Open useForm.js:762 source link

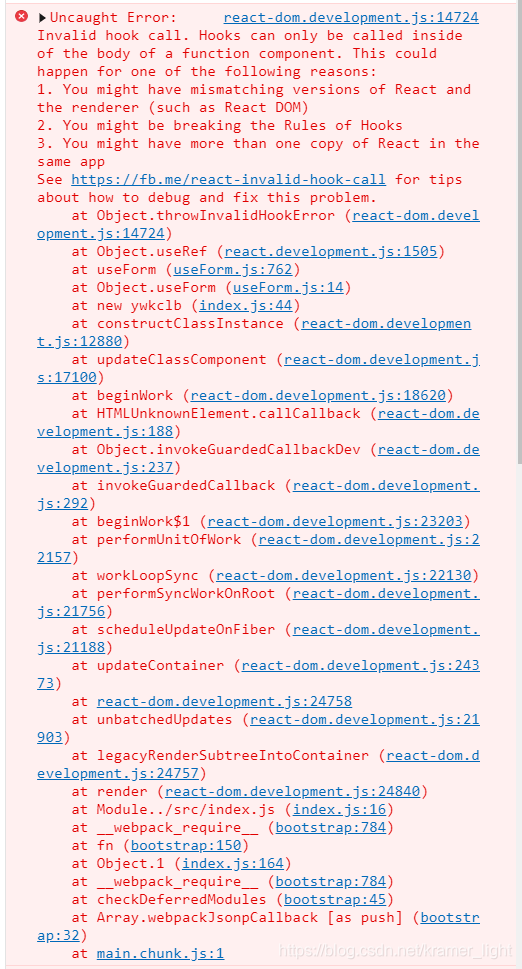234,269
